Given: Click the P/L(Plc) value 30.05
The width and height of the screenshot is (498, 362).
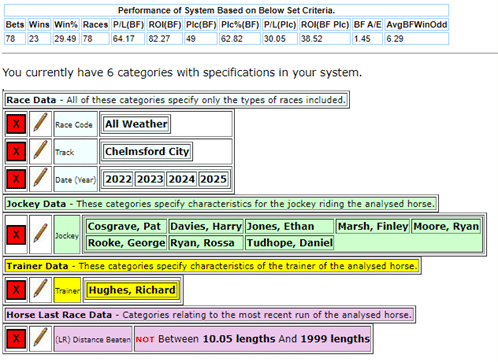Looking at the screenshot, I should pos(280,39).
